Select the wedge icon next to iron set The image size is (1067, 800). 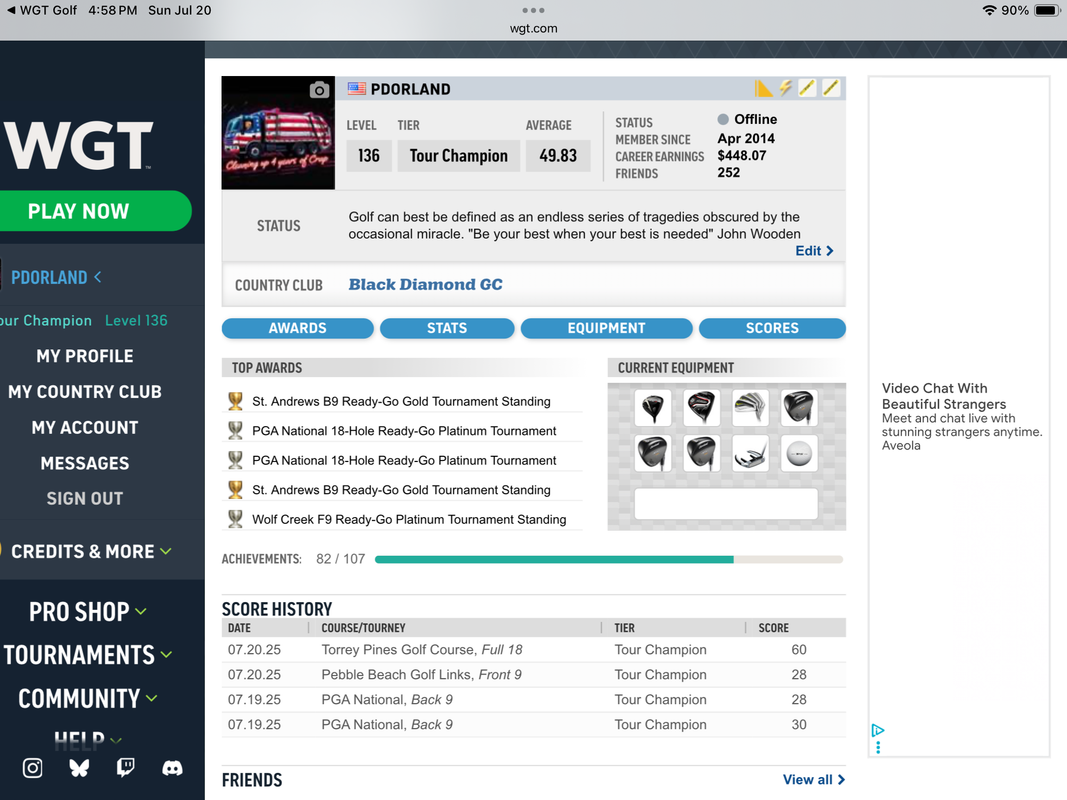coord(798,407)
